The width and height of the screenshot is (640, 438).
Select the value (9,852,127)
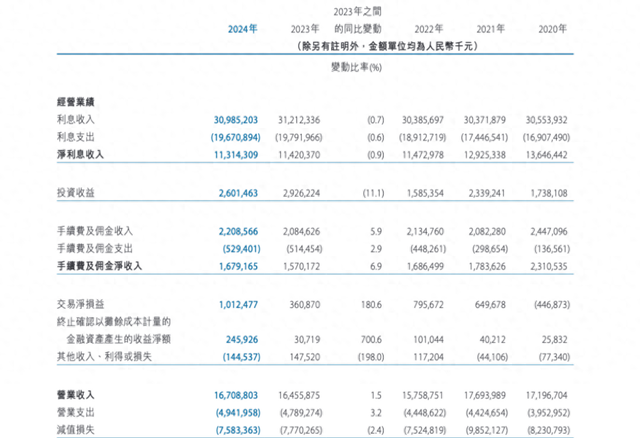487,430
